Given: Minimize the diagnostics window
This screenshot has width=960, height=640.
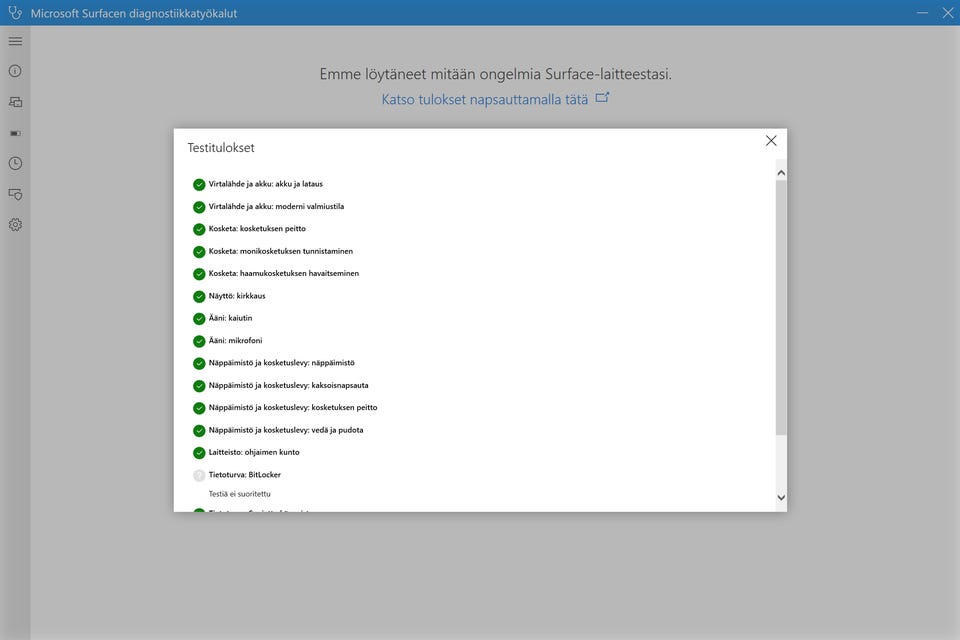Looking at the screenshot, I should click(x=922, y=13).
